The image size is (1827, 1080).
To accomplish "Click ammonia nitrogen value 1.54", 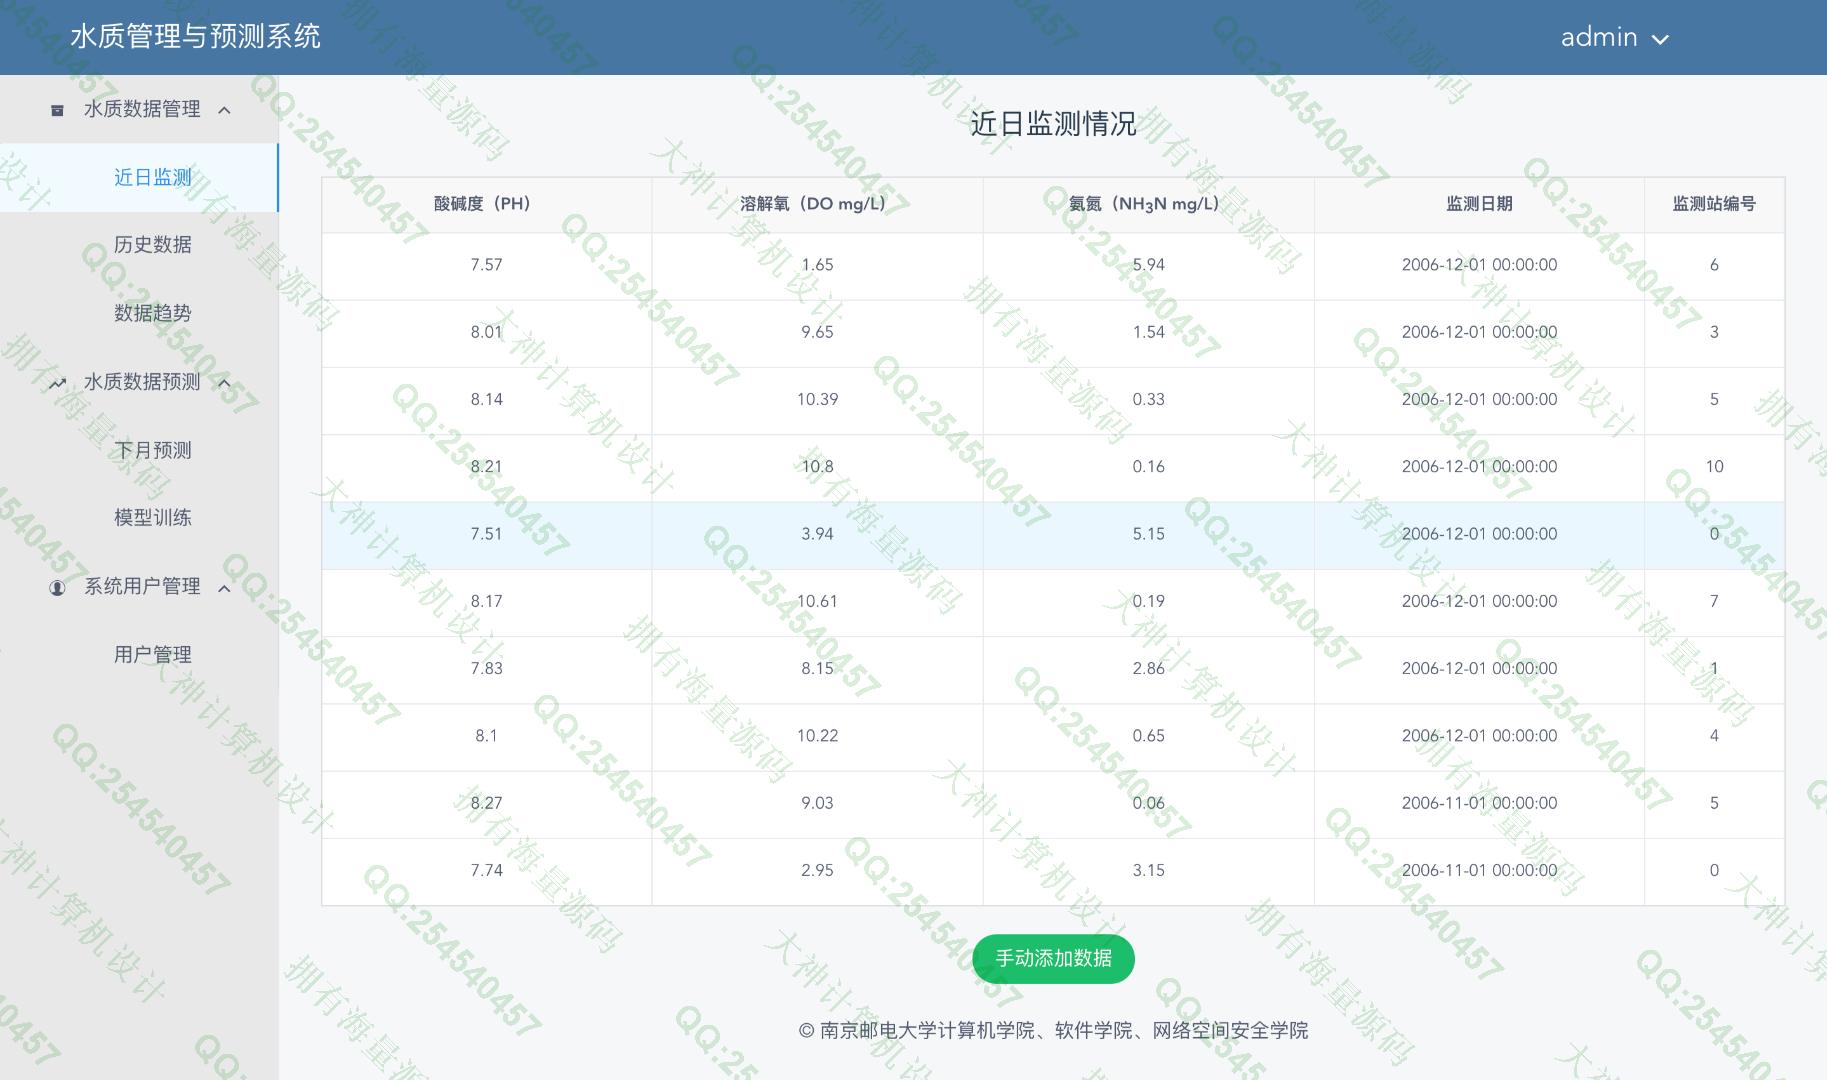I will pyautogui.click(x=1148, y=332).
